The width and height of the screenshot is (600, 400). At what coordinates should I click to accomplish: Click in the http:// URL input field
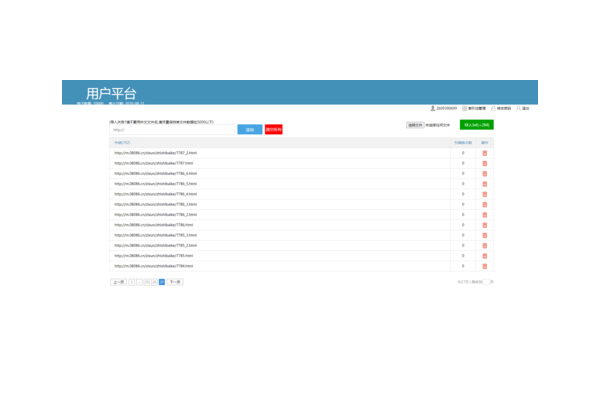pyautogui.click(x=171, y=130)
